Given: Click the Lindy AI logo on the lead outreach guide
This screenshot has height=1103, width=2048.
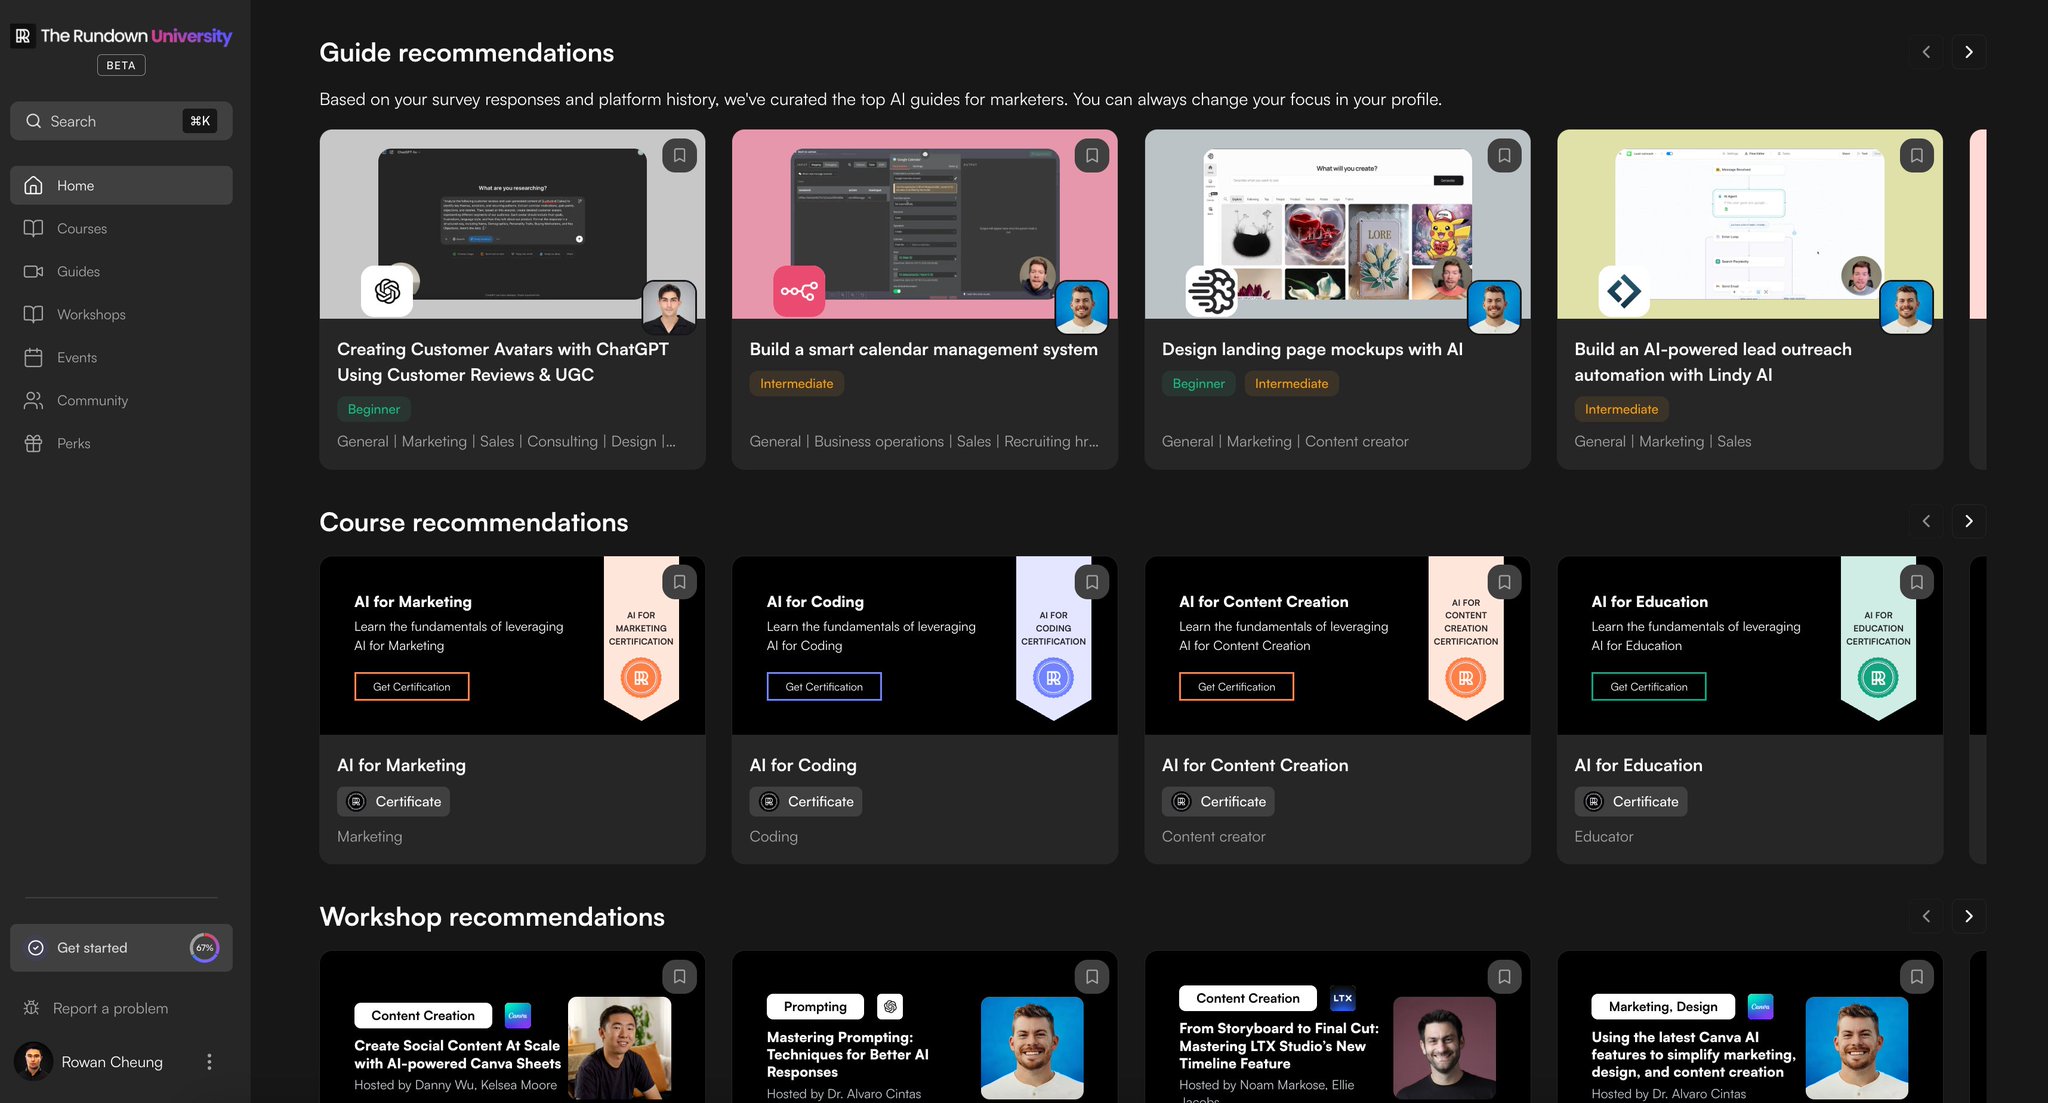Looking at the screenshot, I should coord(1624,291).
